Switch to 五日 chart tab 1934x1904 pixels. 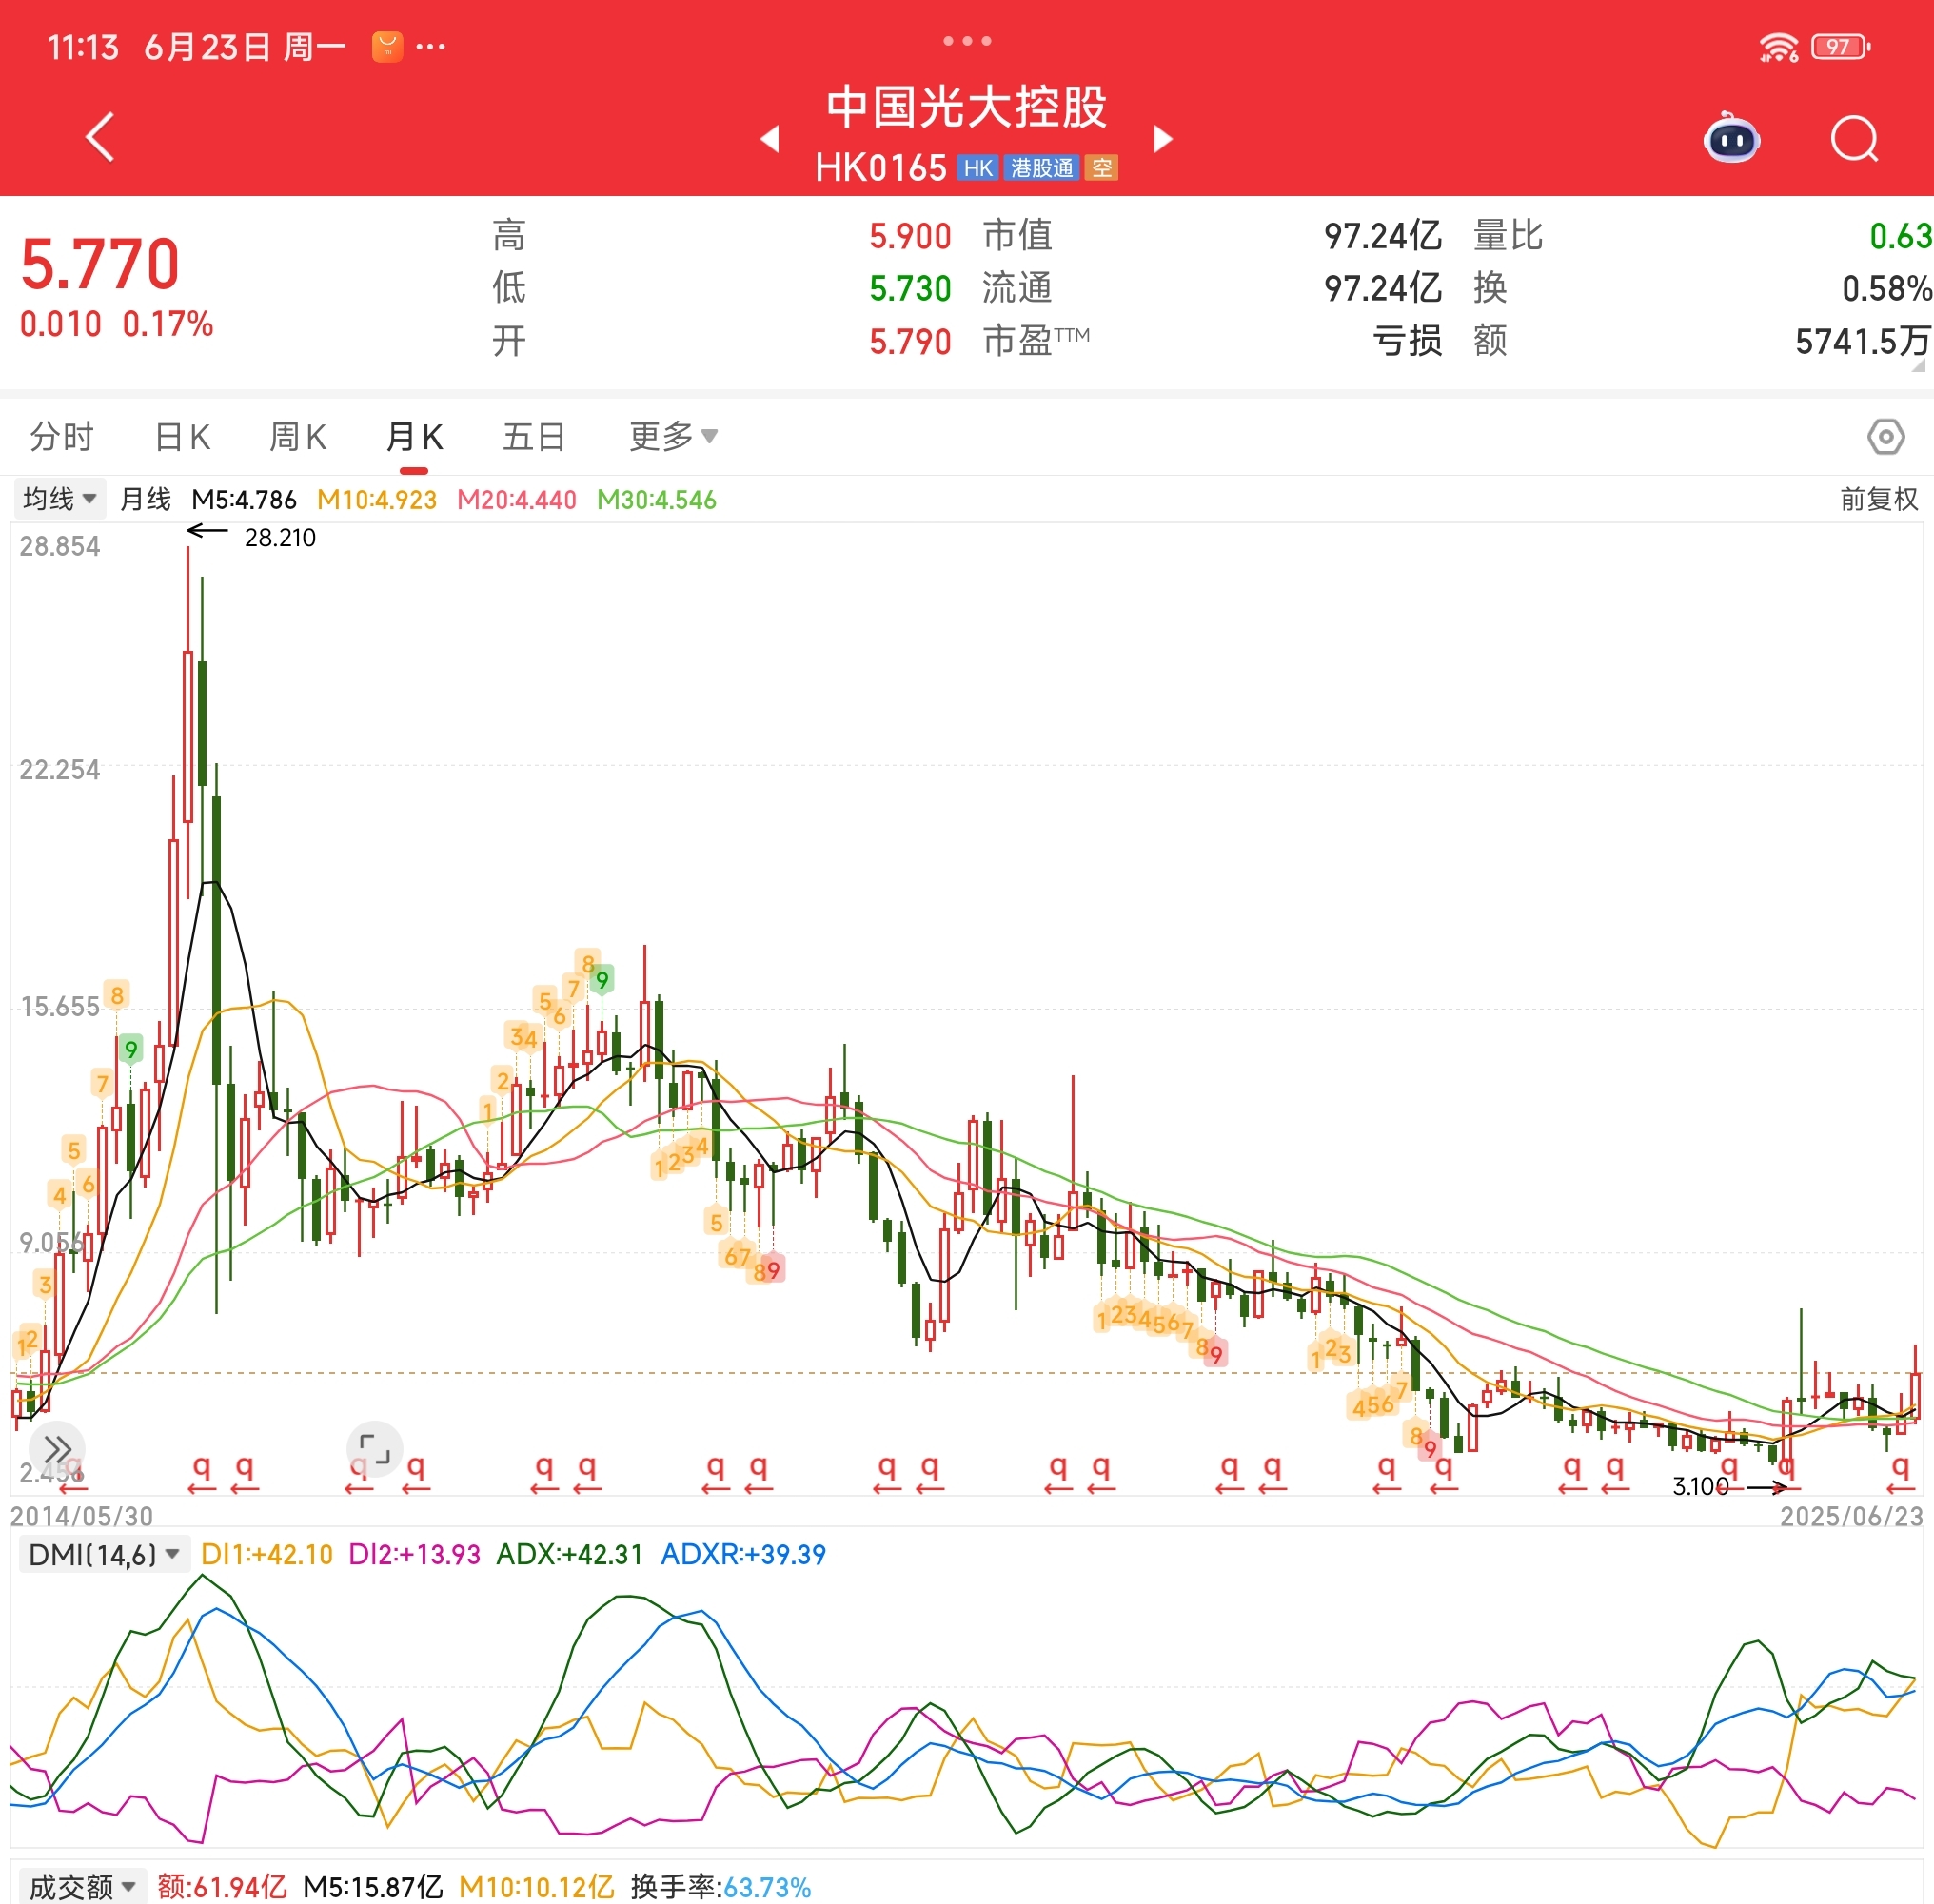(534, 437)
